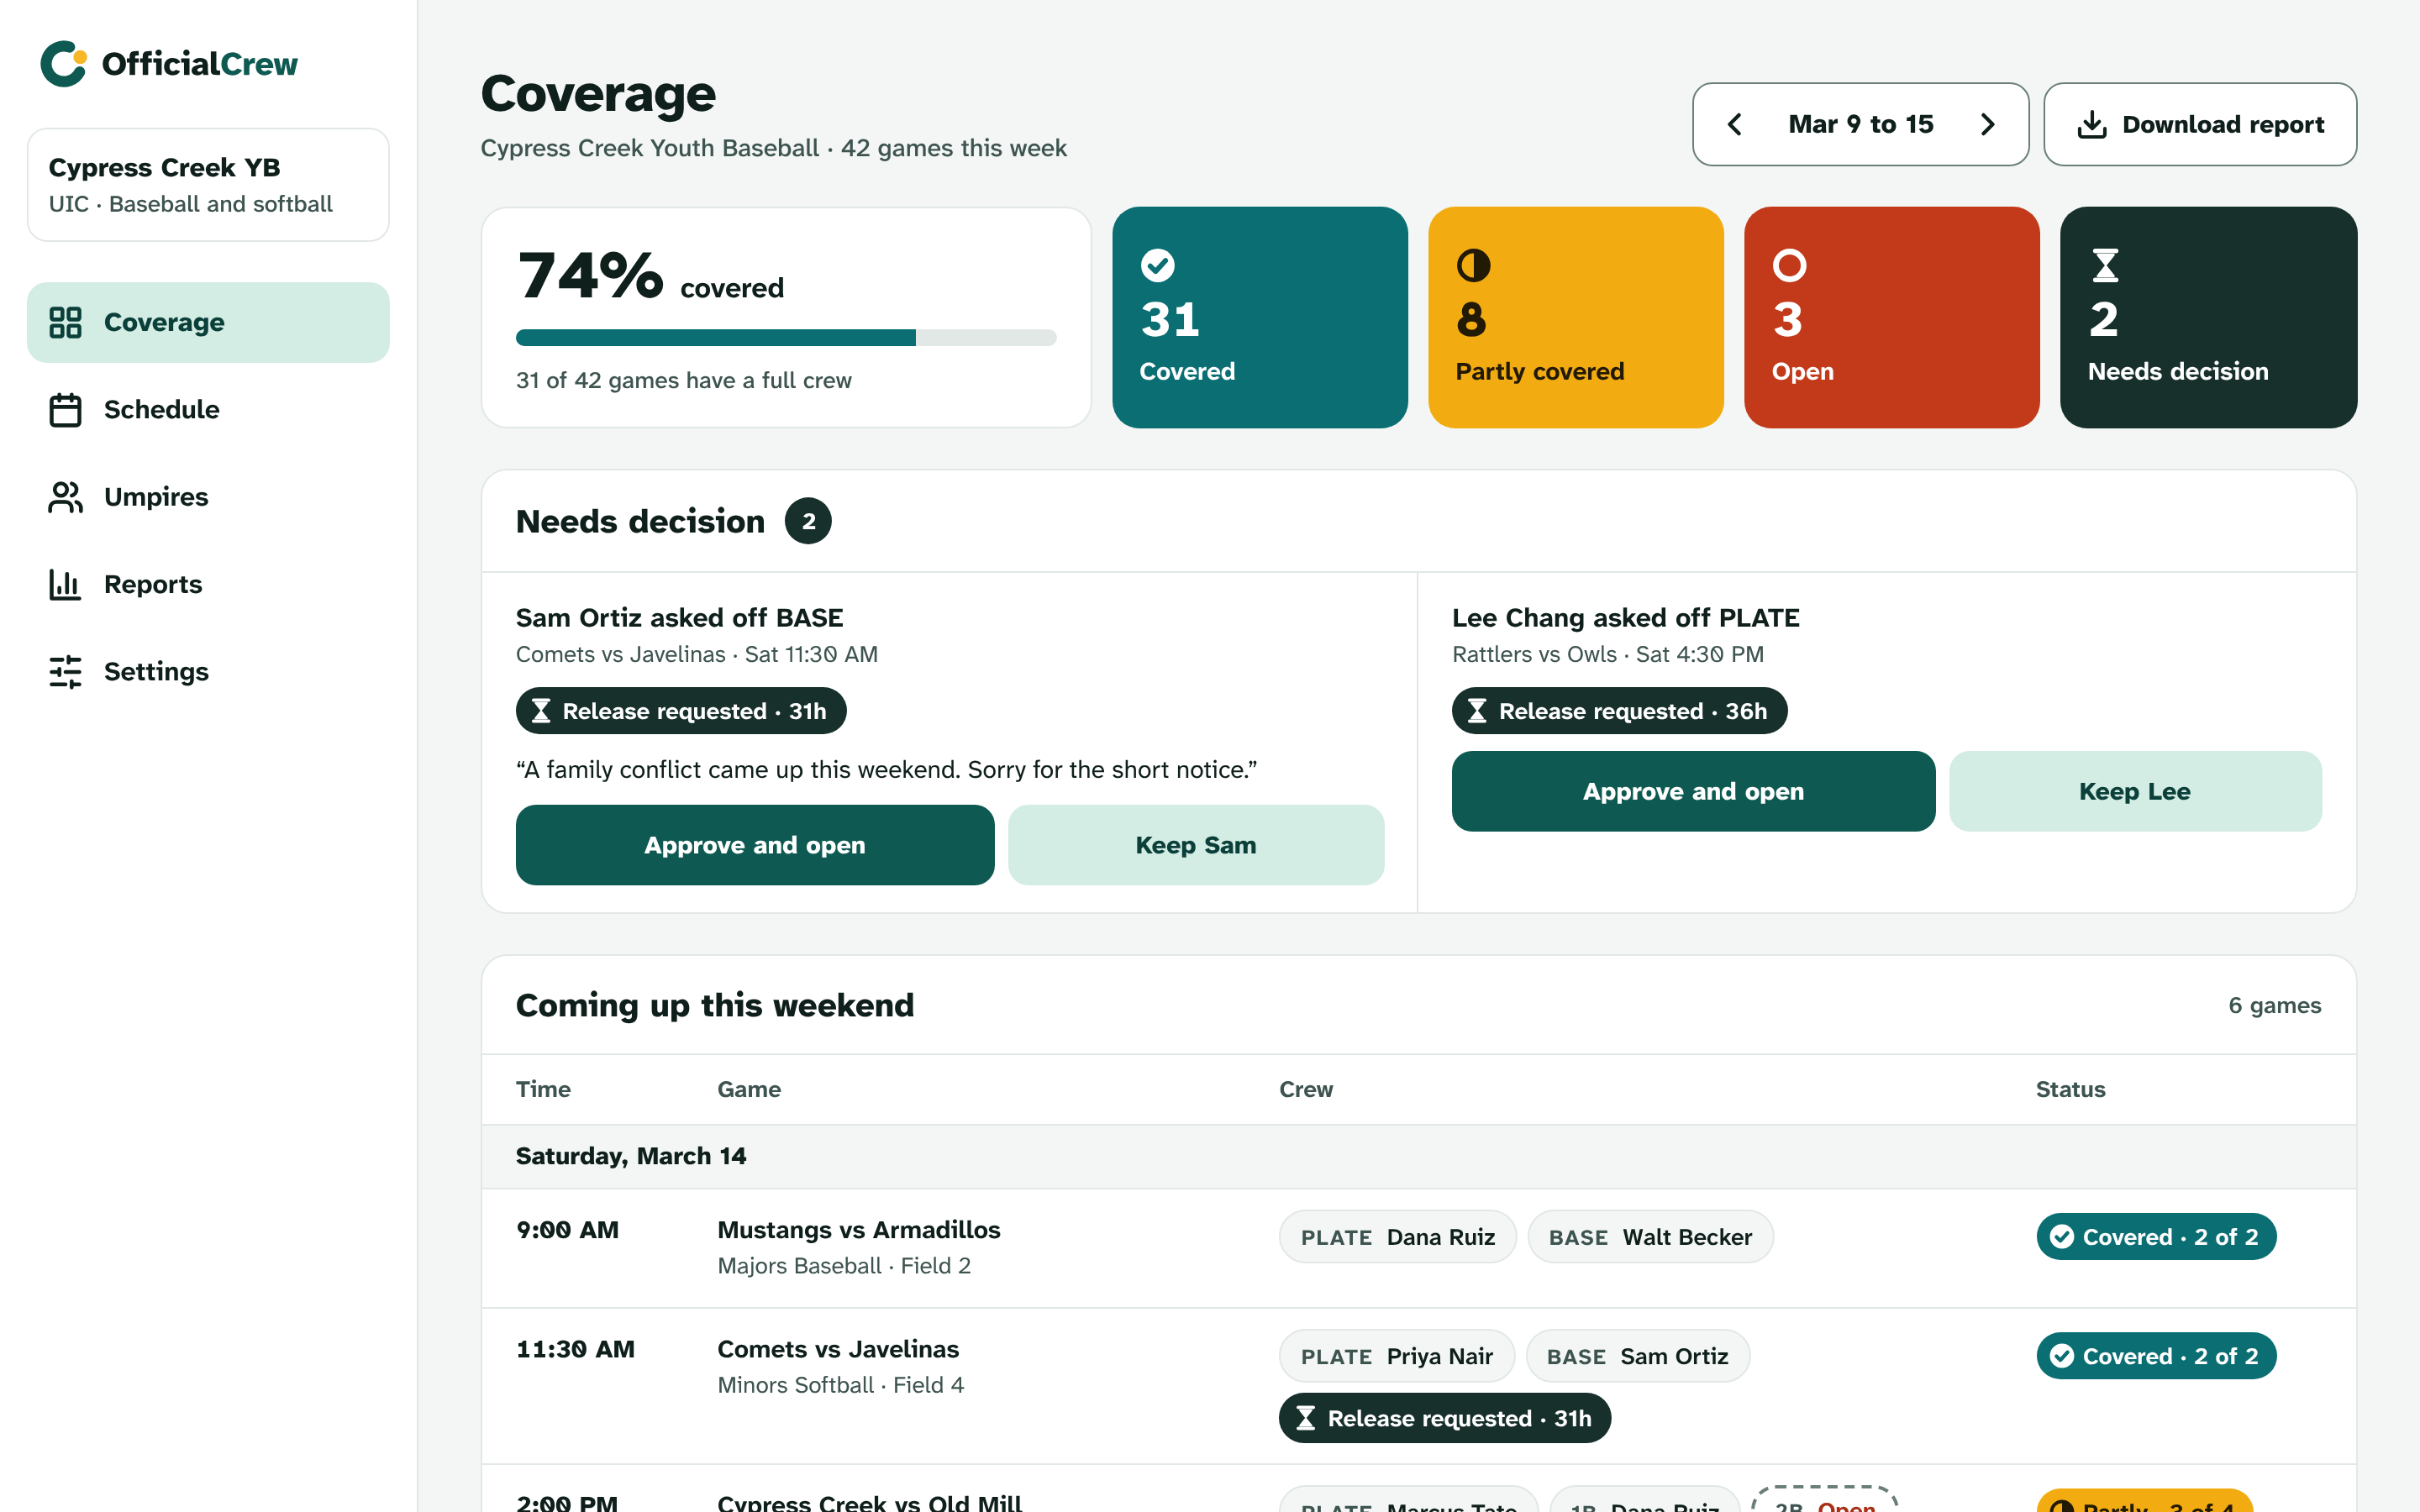The height and width of the screenshot is (1512, 2420).
Task: Select the 2 Needs decision summary card
Action: [2208, 318]
